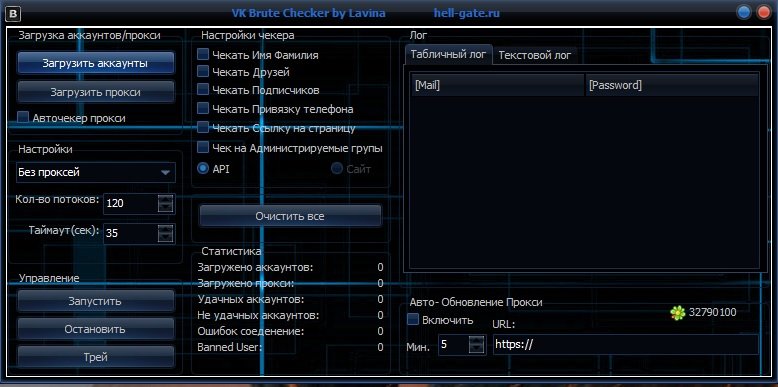Image resolution: width=778 pixels, height=387 pixels.
Task: Choose the Сайт radio option
Action: pos(336,169)
